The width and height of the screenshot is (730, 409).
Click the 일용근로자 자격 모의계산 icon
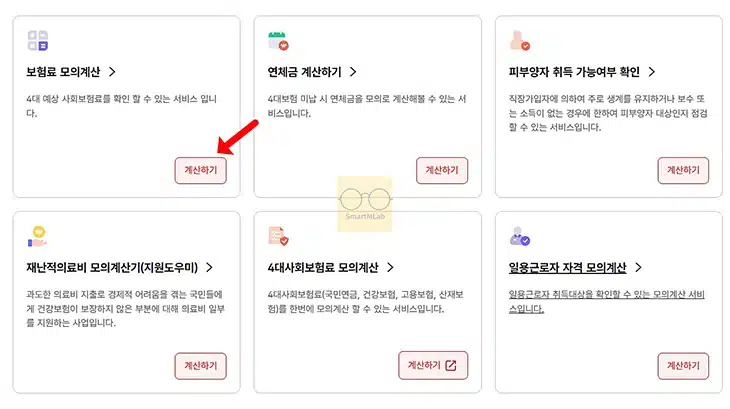pyautogui.click(x=519, y=237)
